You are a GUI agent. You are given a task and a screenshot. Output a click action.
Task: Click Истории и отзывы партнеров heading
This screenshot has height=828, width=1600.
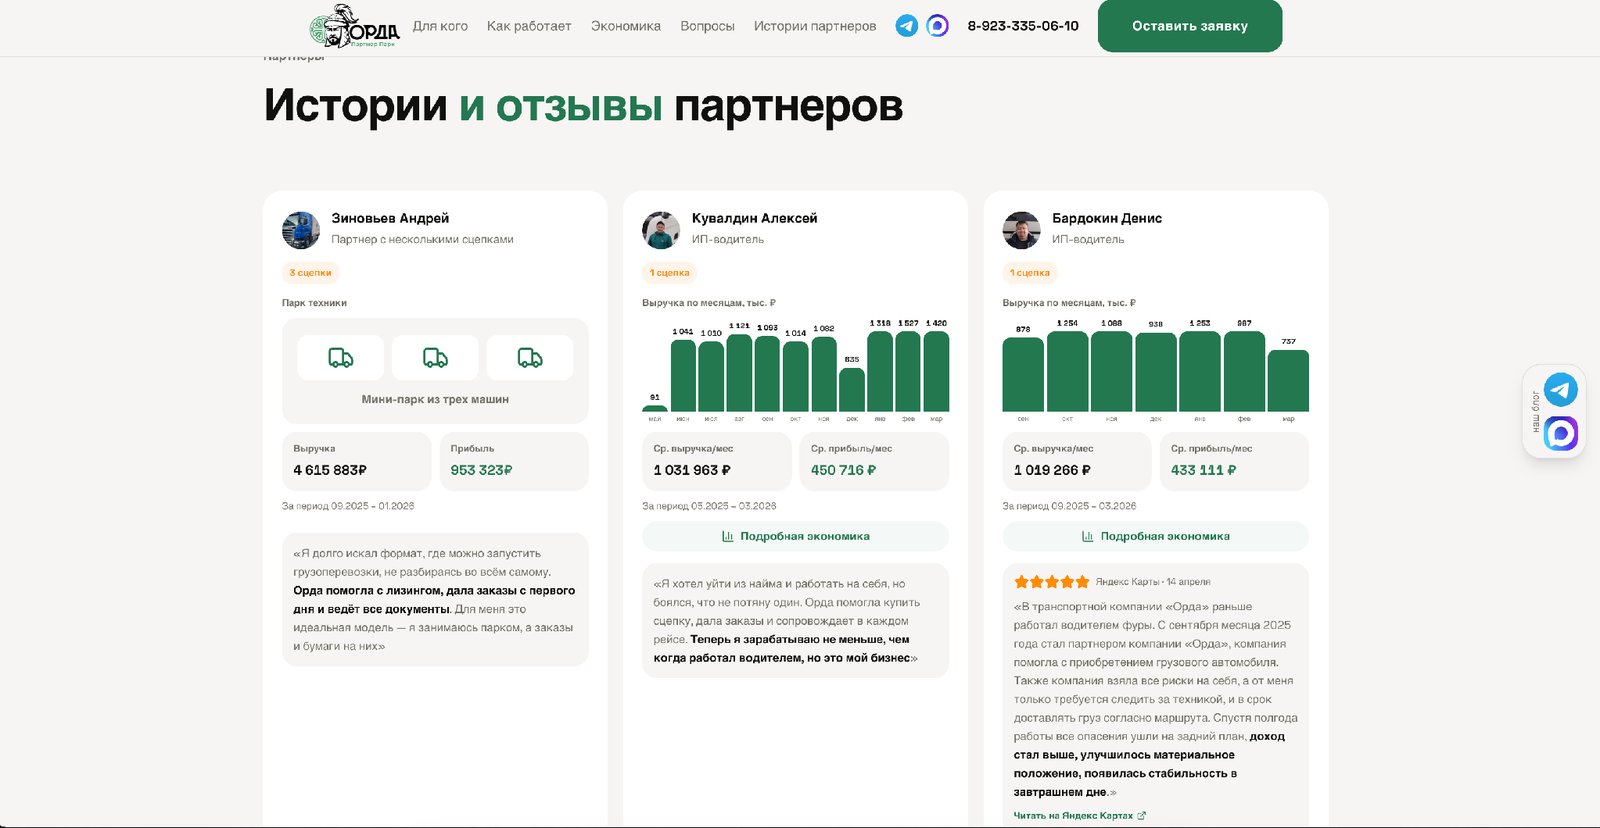(583, 106)
